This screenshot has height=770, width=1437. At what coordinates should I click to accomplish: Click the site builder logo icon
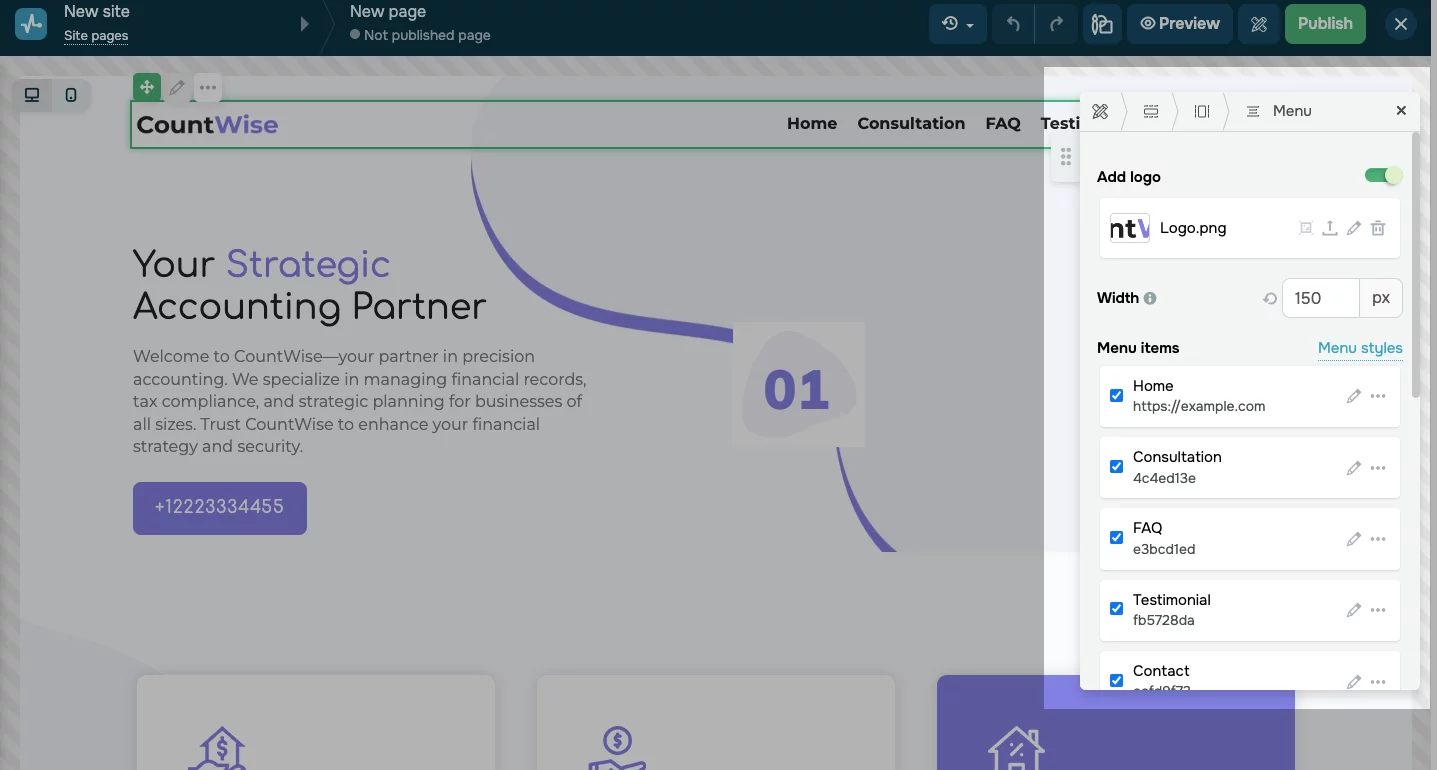pos(31,24)
